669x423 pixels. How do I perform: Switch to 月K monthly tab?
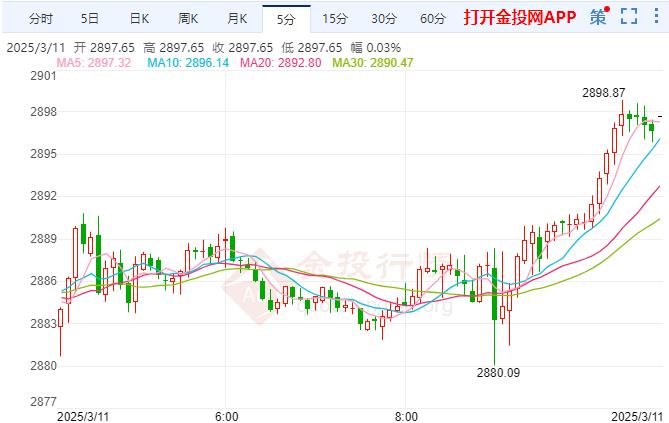237,19
